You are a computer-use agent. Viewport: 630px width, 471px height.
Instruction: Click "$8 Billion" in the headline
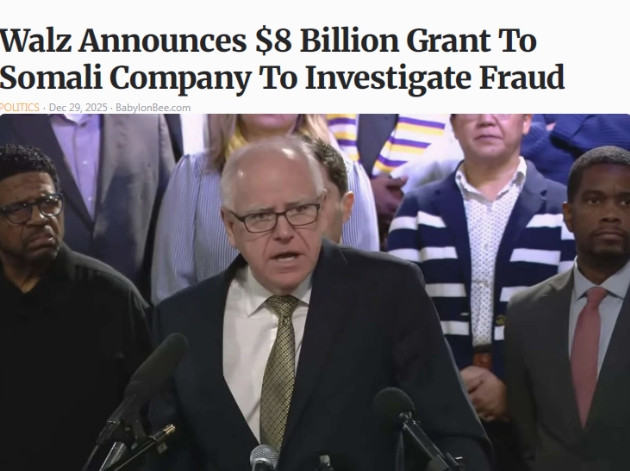(x=328, y=40)
